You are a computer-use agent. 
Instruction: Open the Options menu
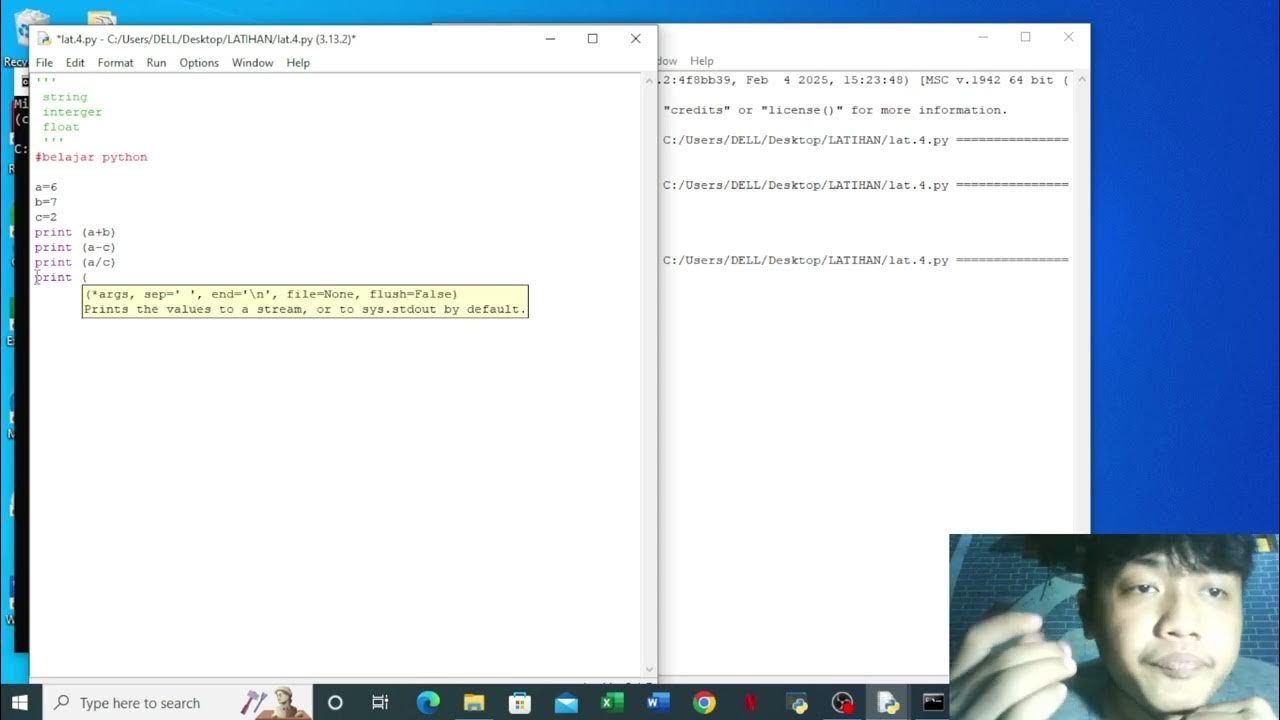tap(199, 62)
